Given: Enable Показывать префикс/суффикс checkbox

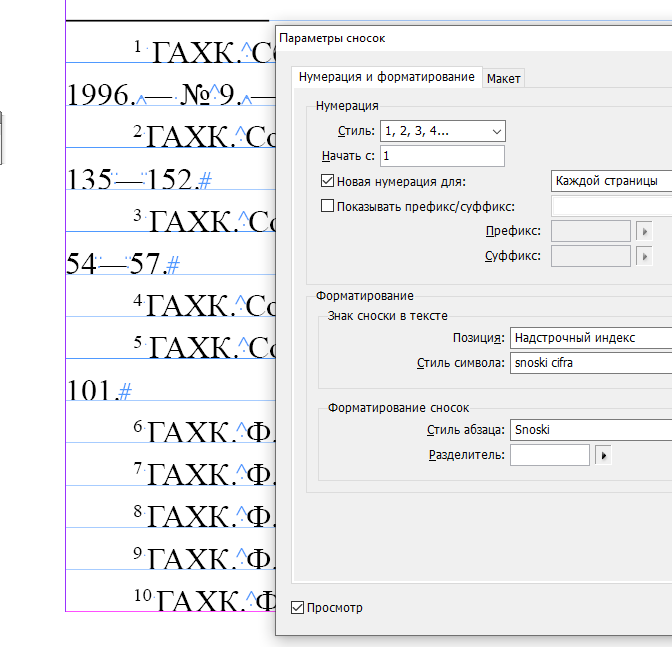Looking at the screenshot, I should click(327, 206).
